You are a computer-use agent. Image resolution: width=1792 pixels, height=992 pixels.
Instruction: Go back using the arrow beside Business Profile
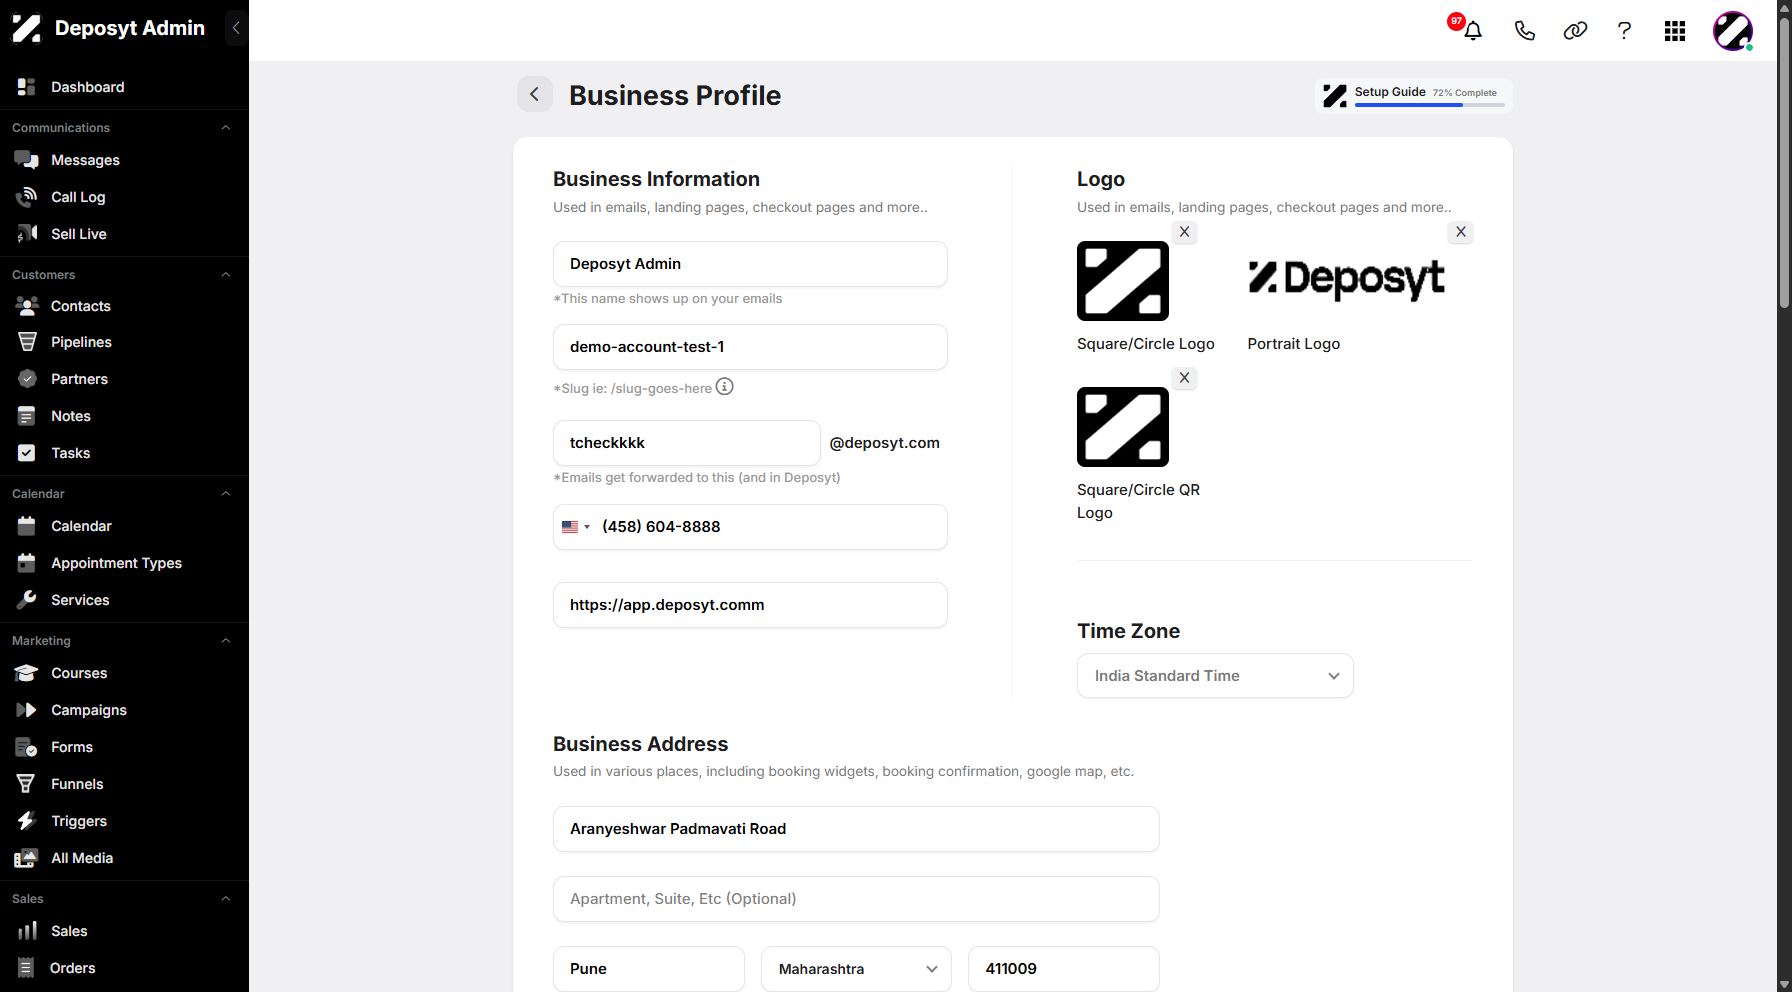point(535,94)
